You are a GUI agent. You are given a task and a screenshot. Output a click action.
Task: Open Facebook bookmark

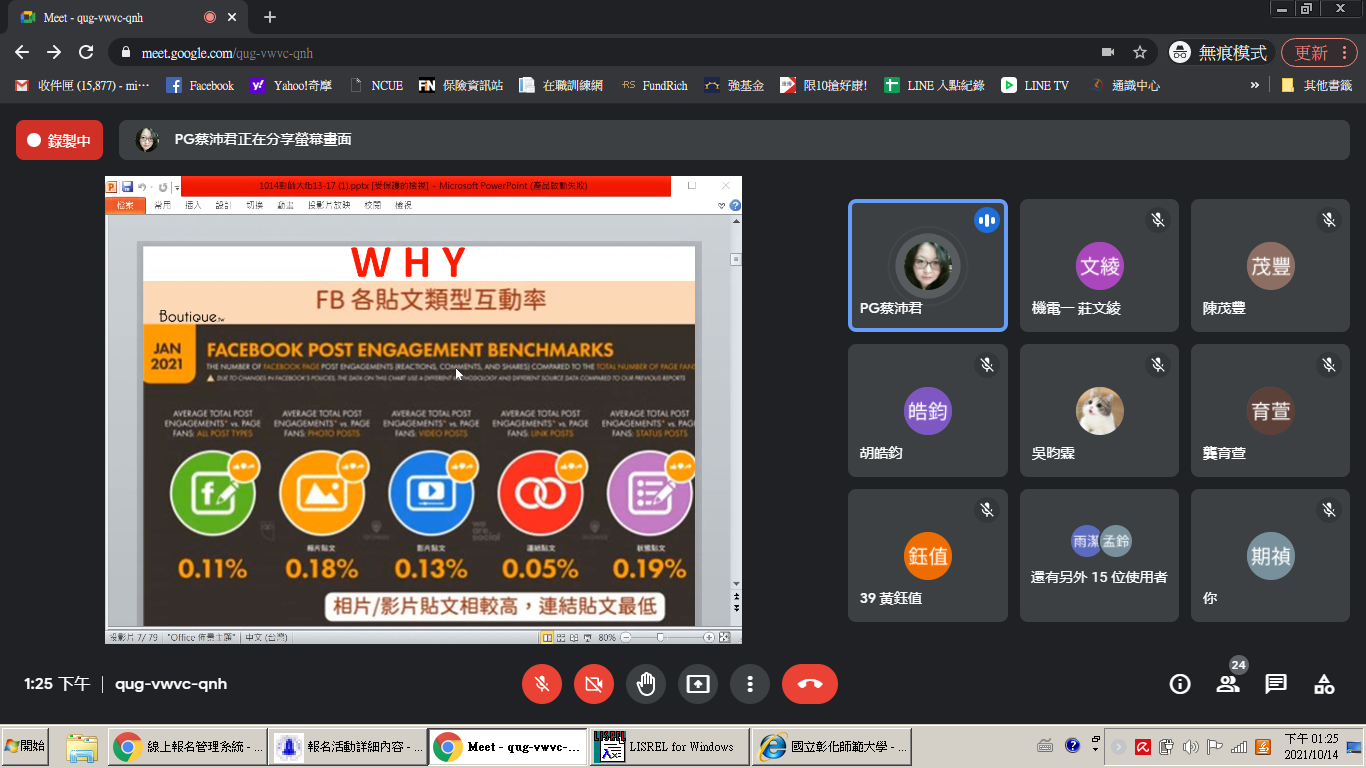coord(200,86)
